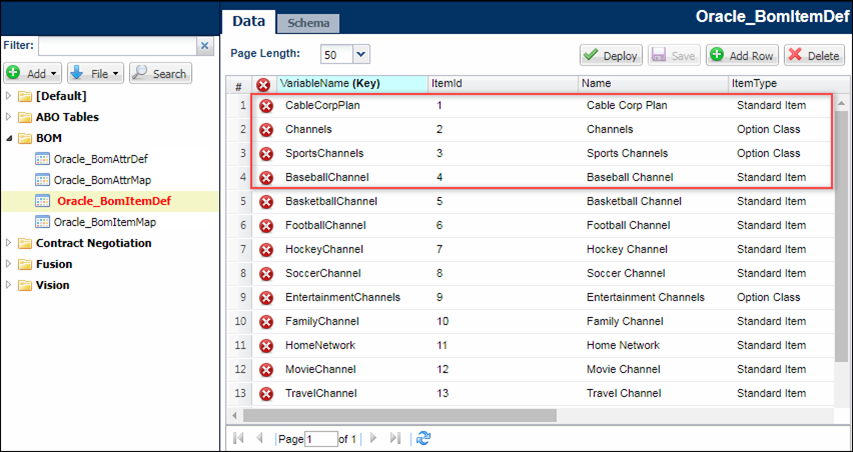Click delete icon for TravelChannel row

(x=265, y=394)
